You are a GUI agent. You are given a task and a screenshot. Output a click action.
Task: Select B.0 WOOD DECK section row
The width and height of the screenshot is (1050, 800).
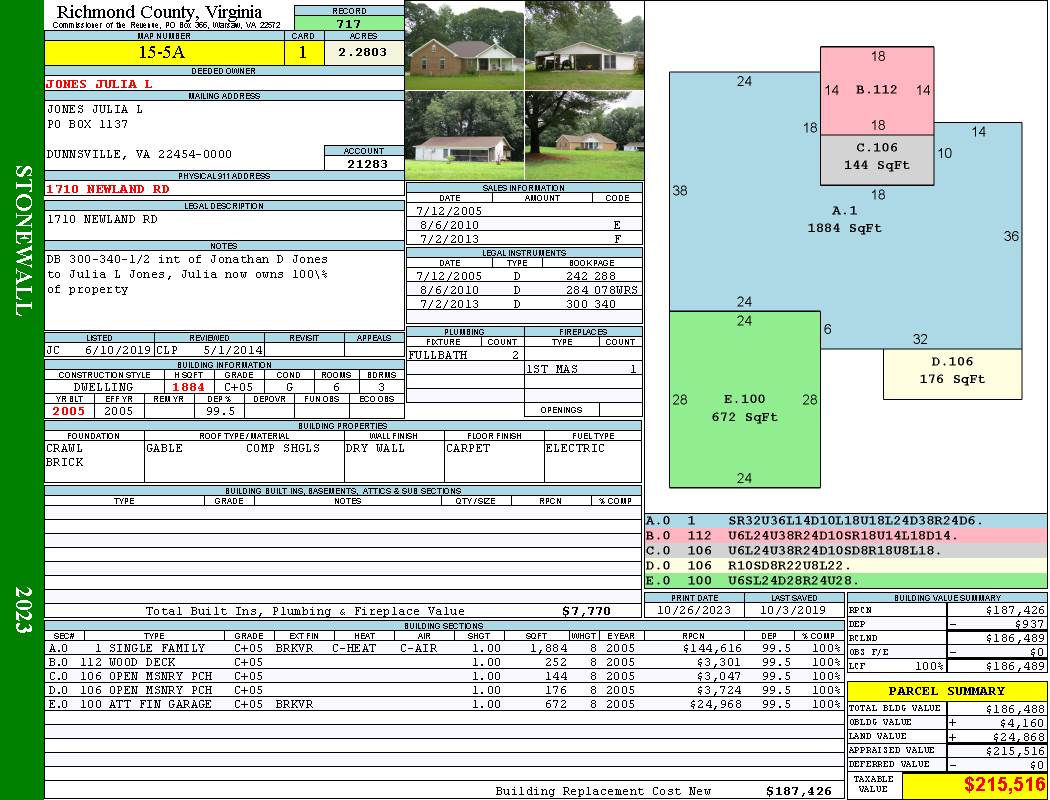(443, 662)
